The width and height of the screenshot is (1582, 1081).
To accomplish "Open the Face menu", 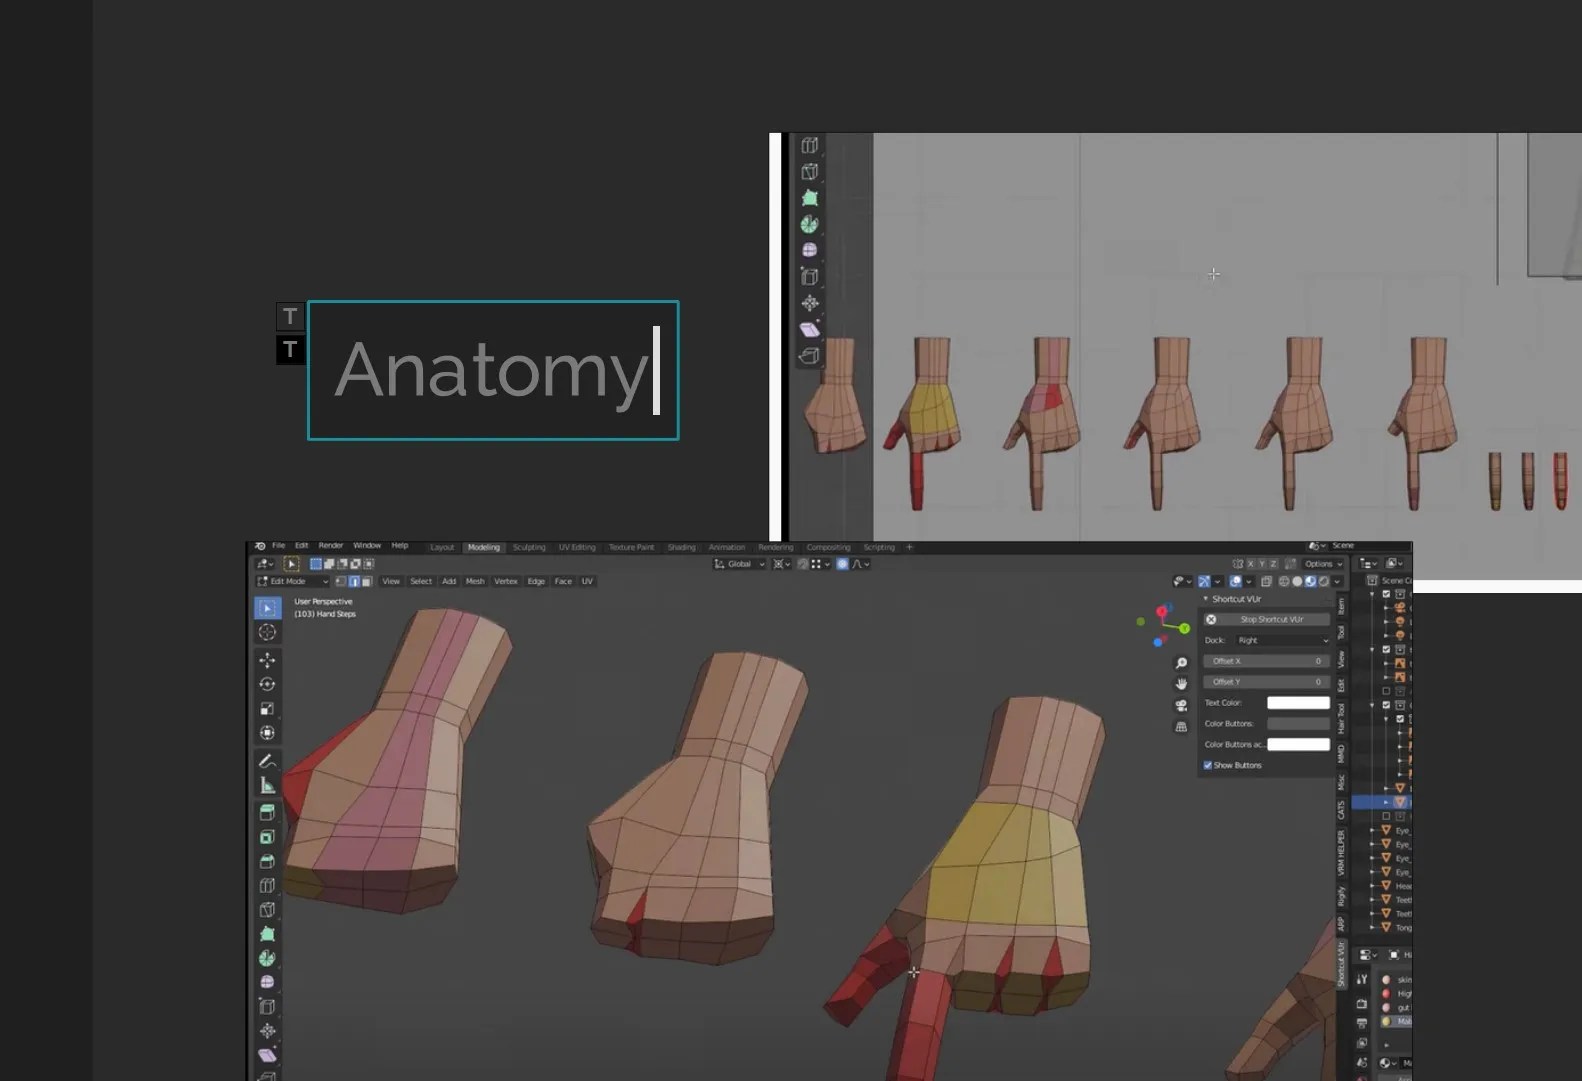I will 563,581.
